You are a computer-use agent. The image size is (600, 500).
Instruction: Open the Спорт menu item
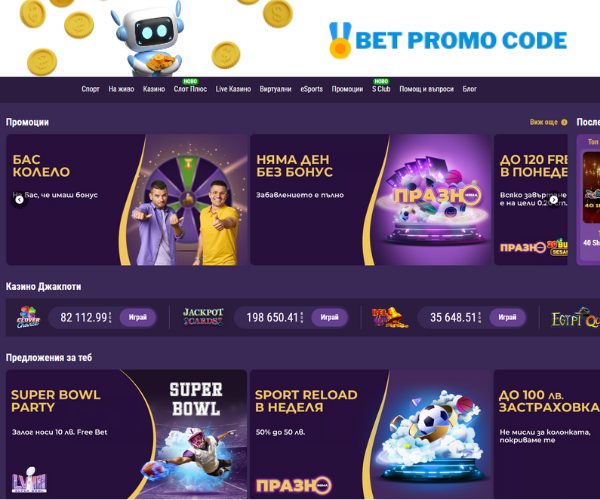pos(90,89)
